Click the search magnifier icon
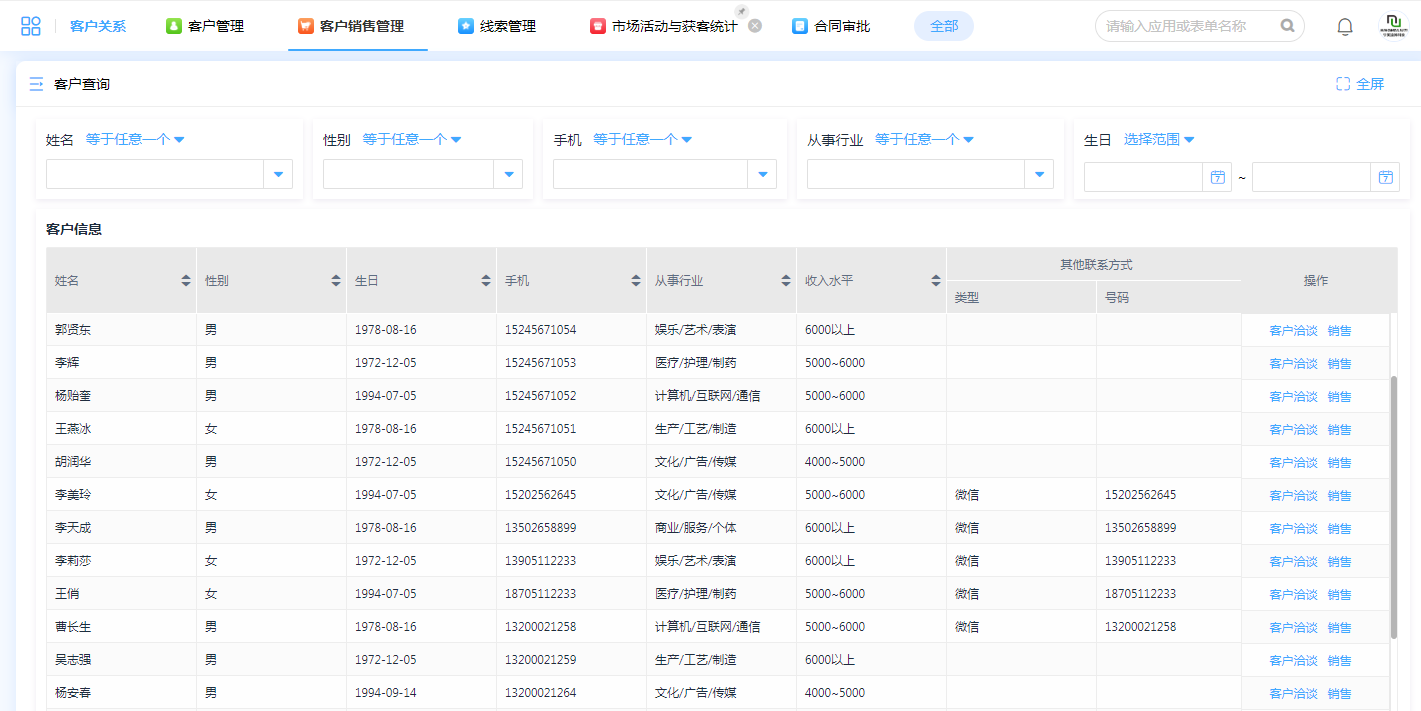The height and width of the screenshot is (711, 1421). [x=1287, y=26]
